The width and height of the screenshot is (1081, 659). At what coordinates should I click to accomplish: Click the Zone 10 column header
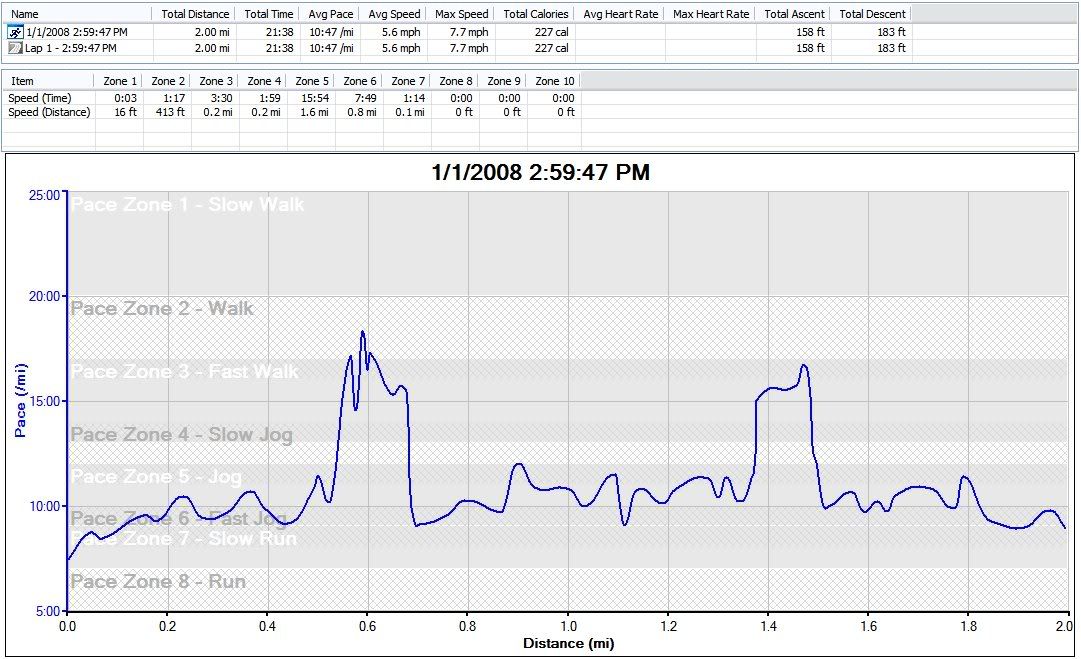[x=555, y=81]
